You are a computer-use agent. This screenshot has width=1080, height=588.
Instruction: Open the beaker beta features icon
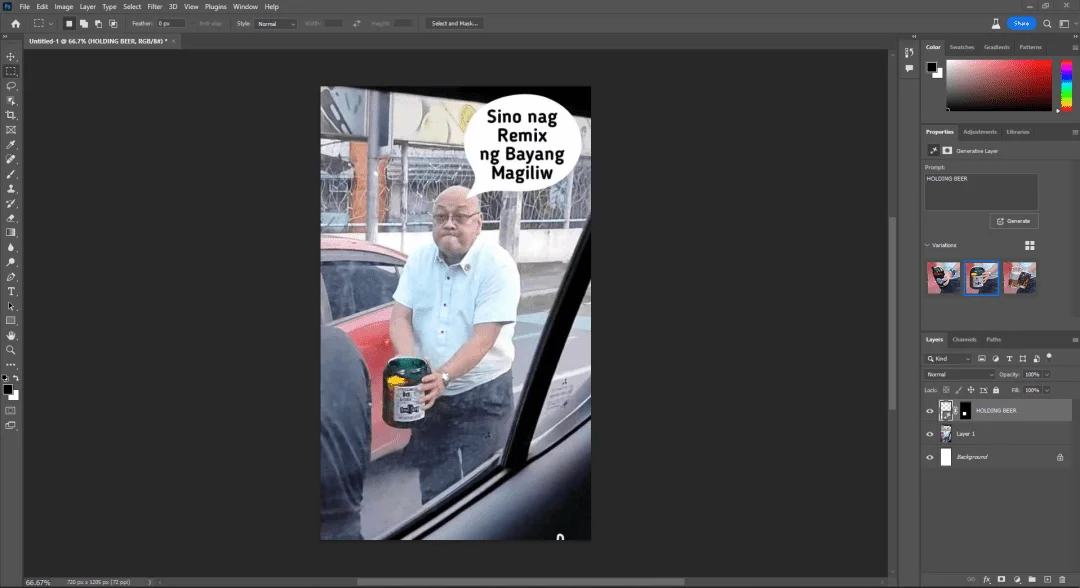coord(995,23)
